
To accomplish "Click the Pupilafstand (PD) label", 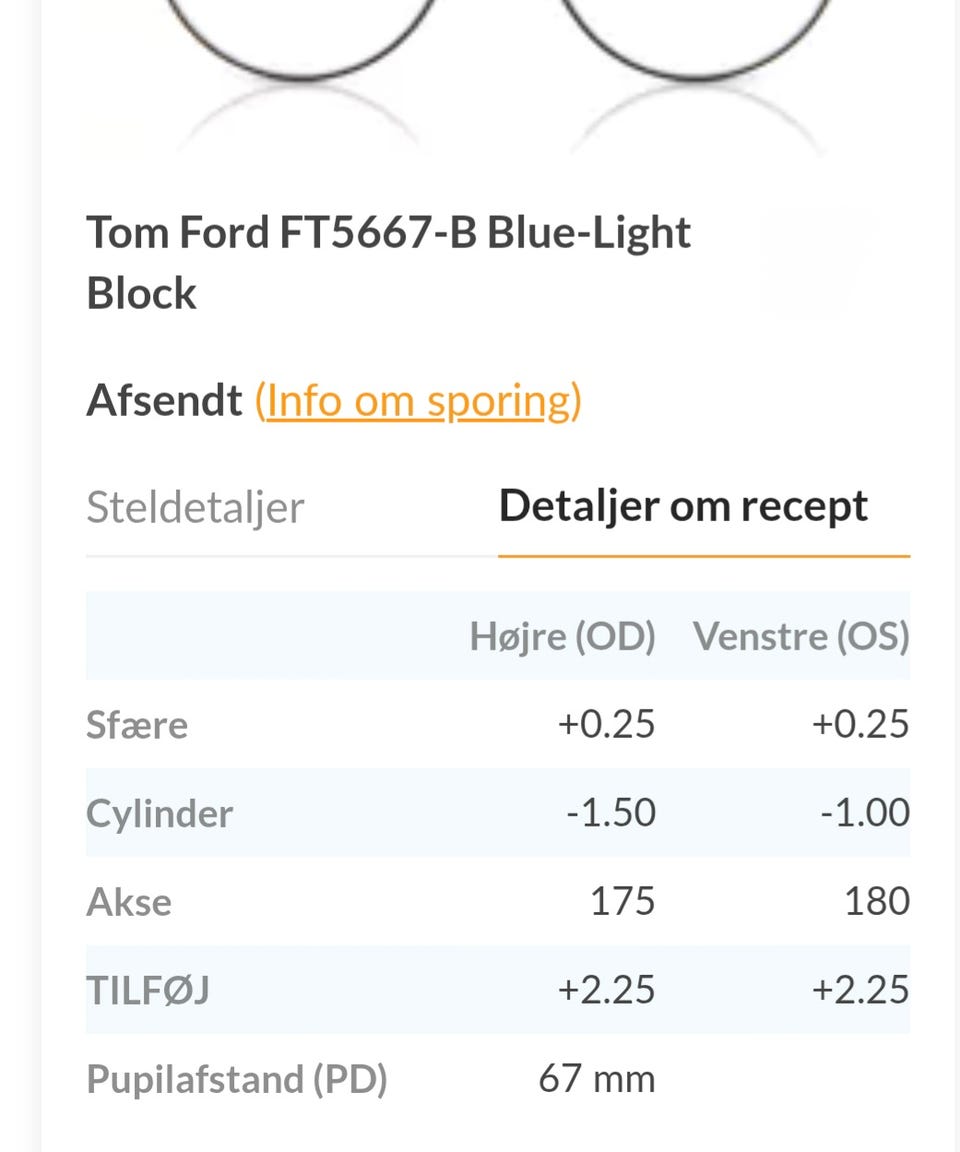I will [x=237, y=1079].
